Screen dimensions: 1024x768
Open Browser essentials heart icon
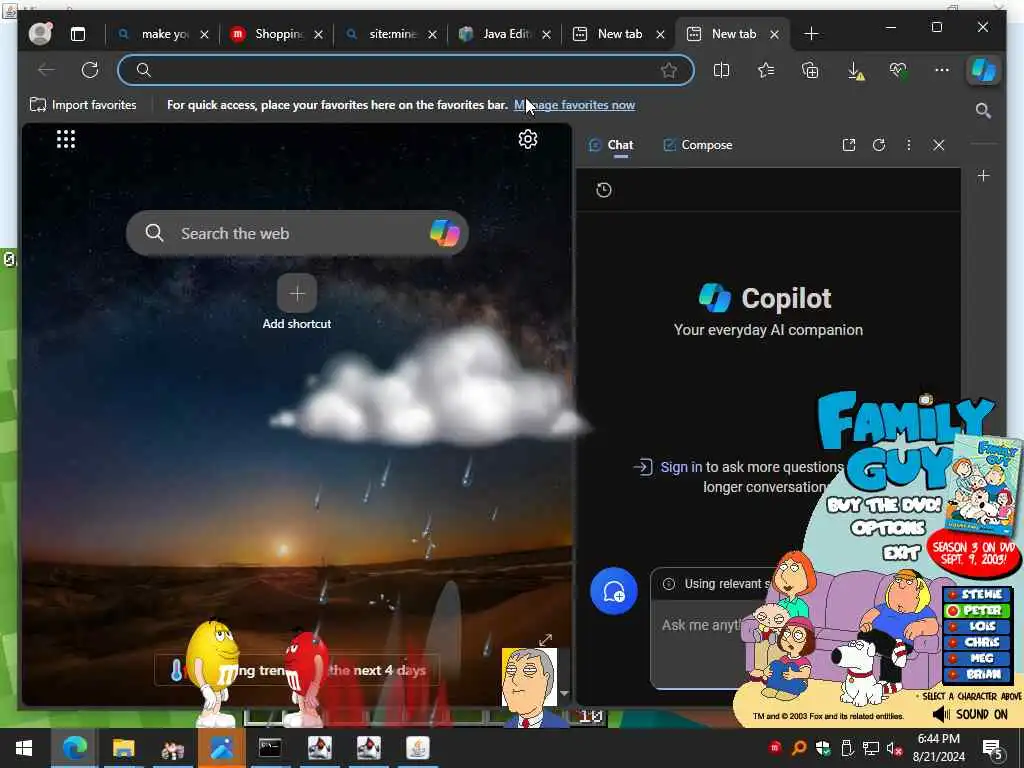coord(899,70)
